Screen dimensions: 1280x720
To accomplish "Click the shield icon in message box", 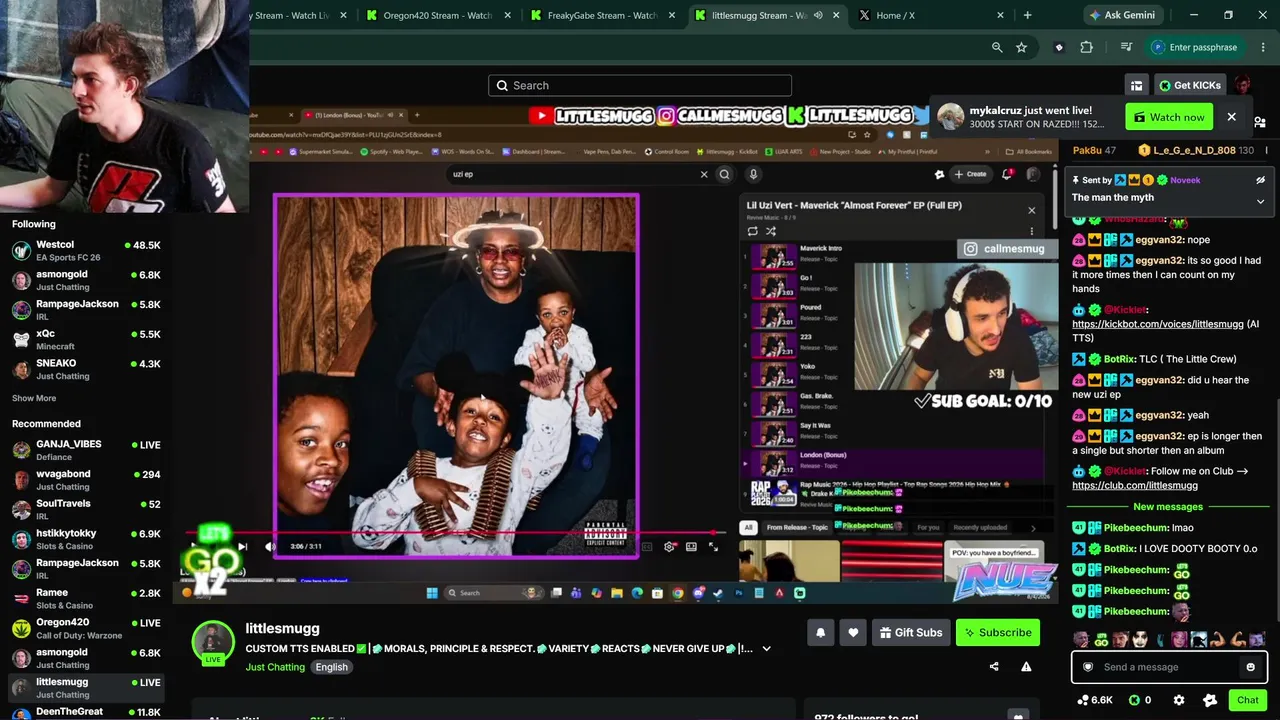I will pos(1088,667).
